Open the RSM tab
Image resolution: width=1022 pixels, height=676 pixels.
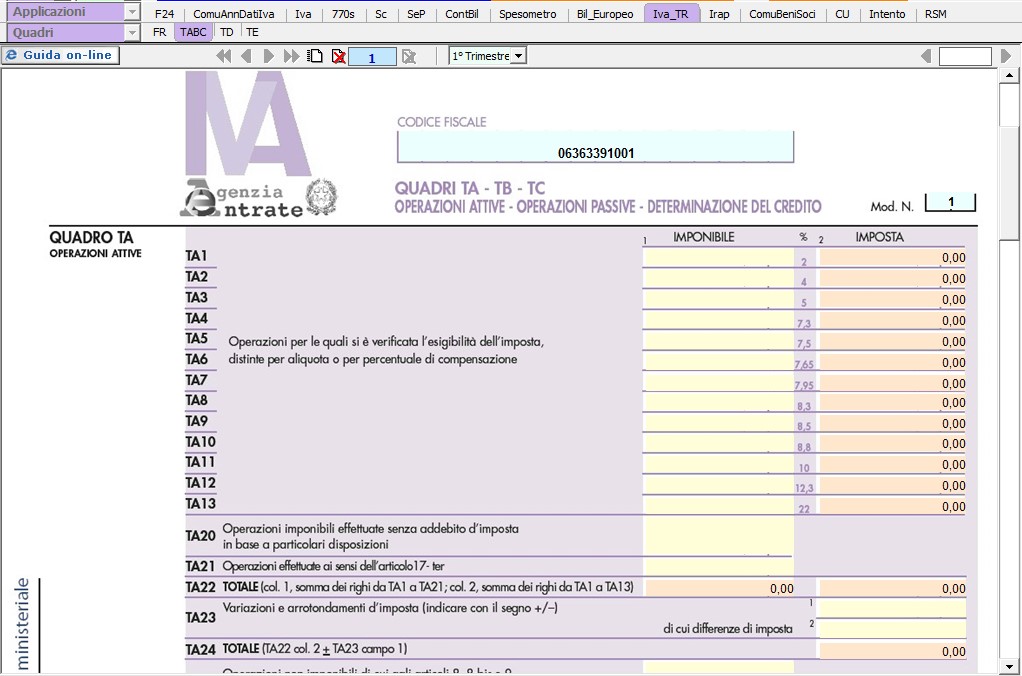click(x=935, y=14)
